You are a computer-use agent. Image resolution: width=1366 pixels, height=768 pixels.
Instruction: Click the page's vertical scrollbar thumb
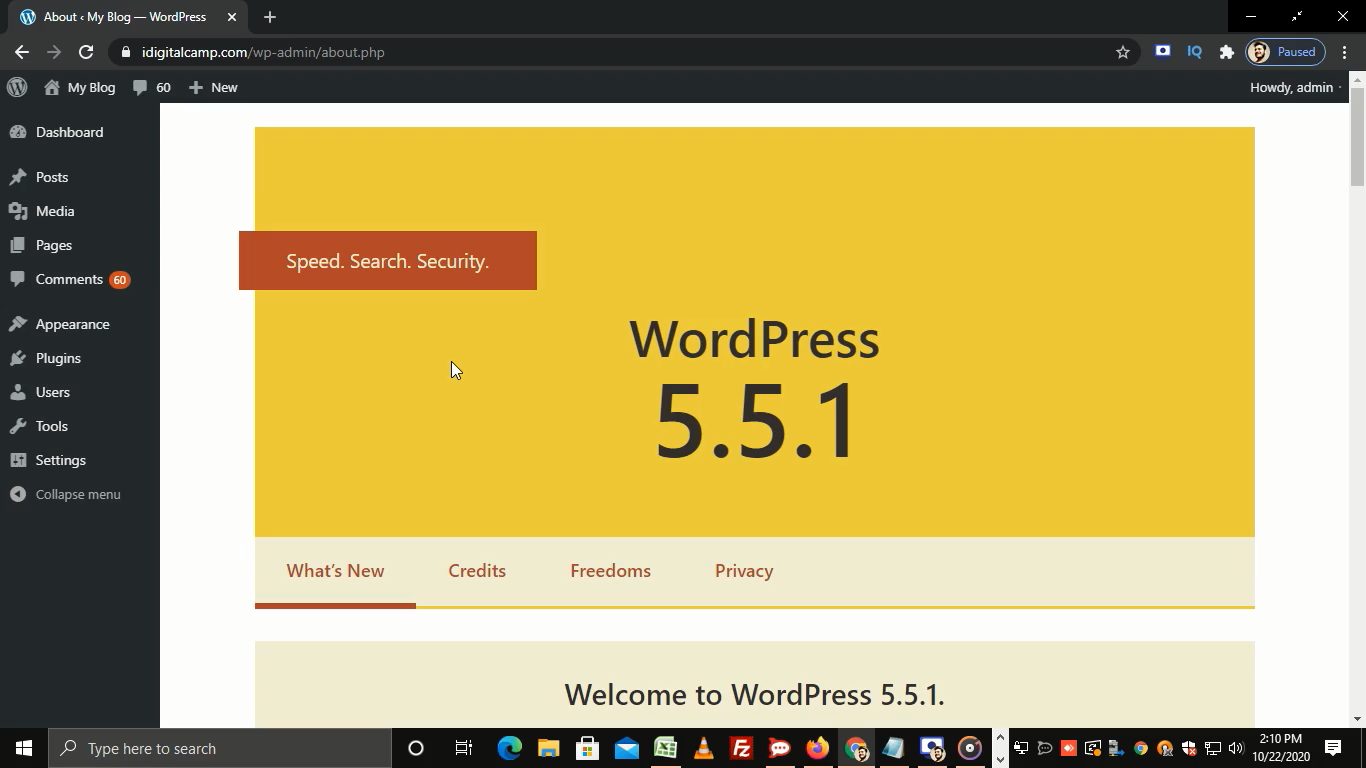(1357, 137)
